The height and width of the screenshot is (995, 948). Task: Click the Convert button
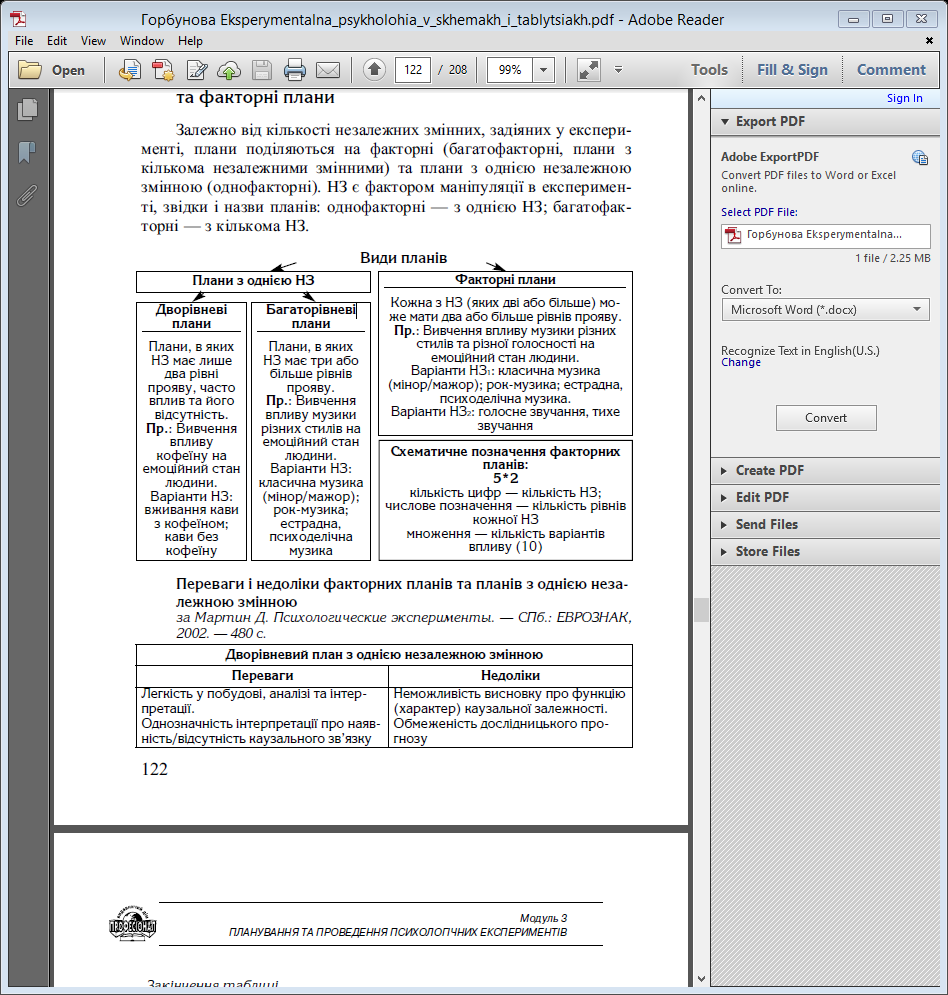826,418
